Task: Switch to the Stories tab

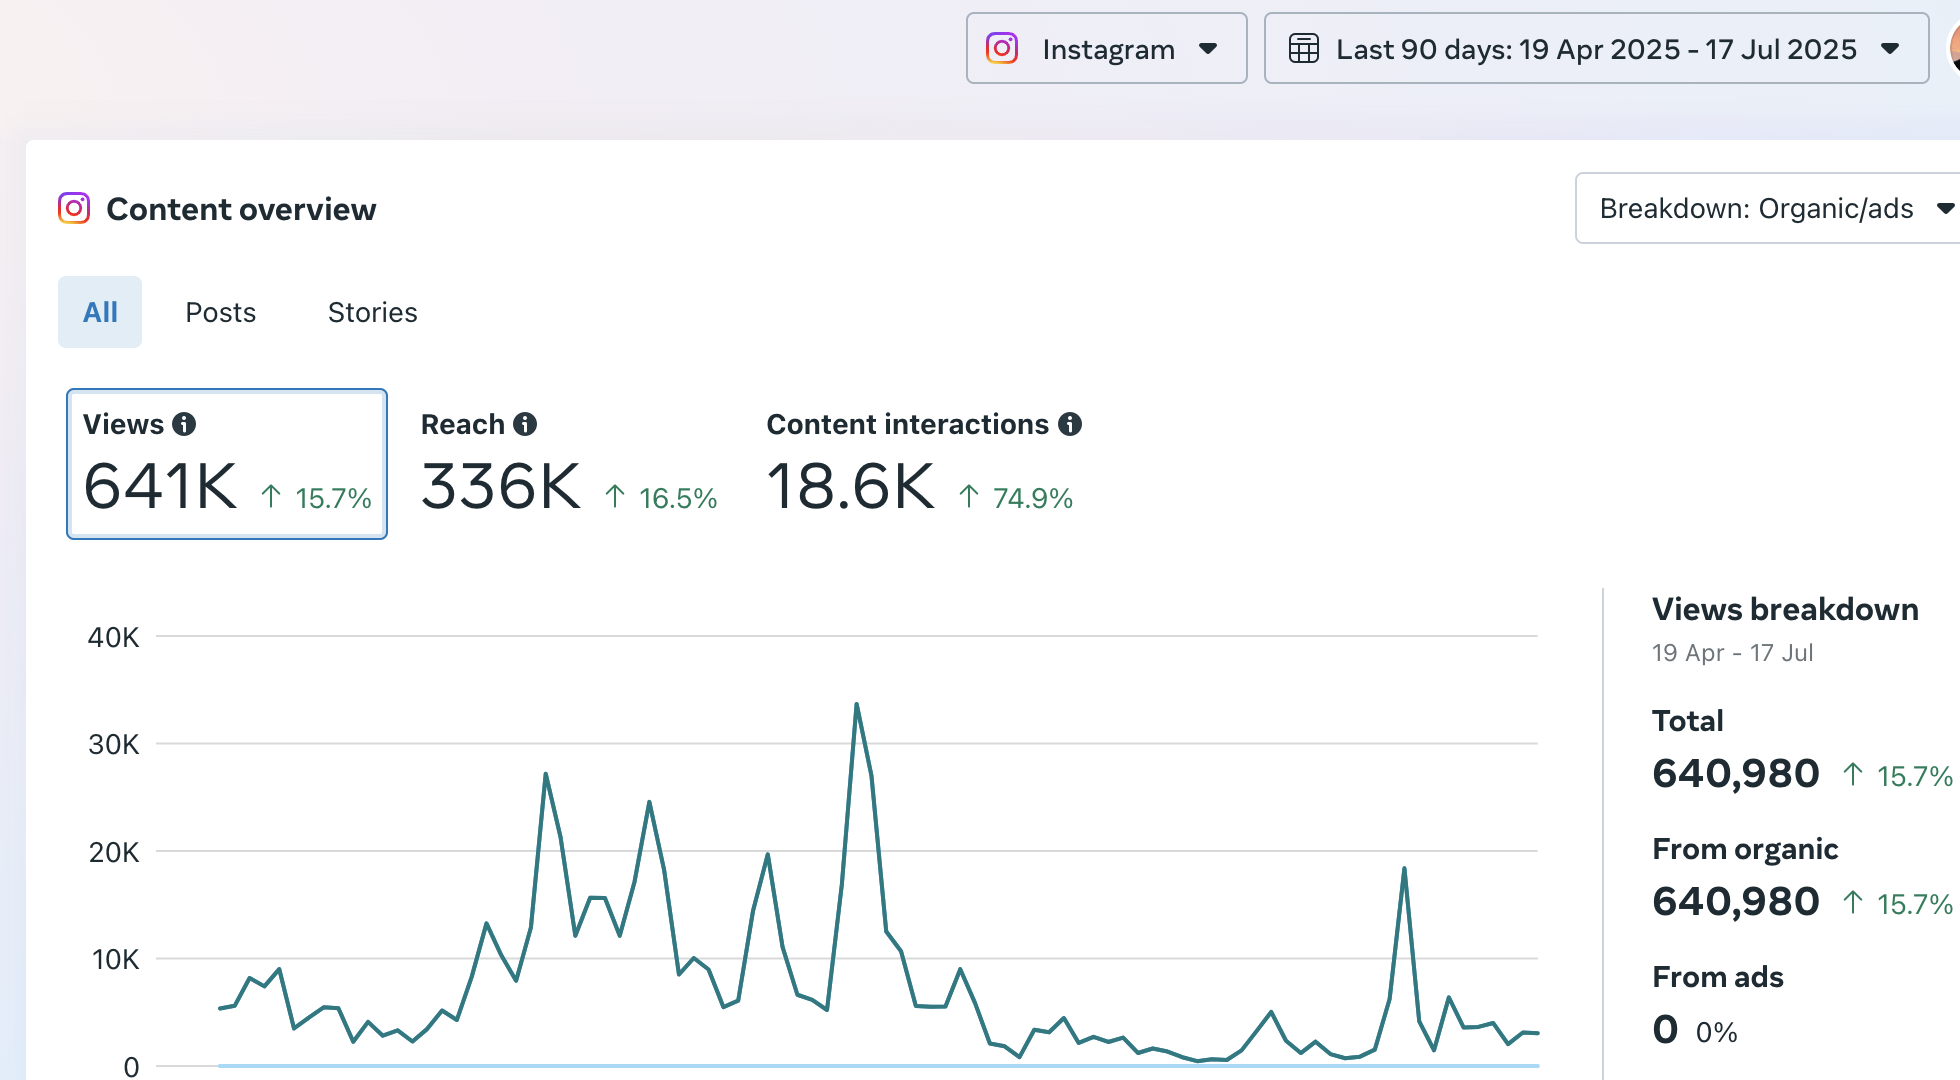Action: pos(372,312)
